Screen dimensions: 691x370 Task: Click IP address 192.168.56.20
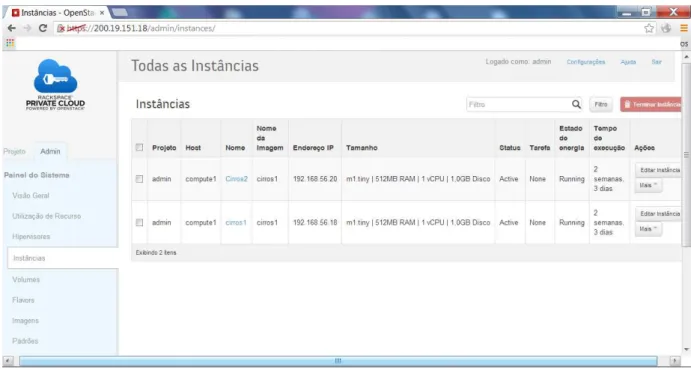coord(315,179)
